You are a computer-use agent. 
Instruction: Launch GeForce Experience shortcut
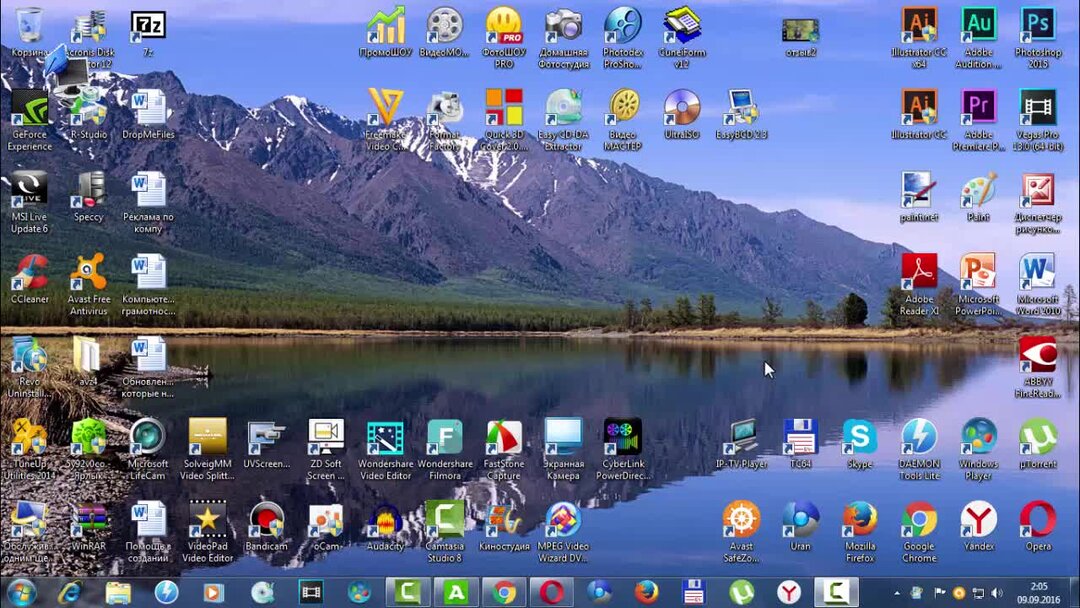click(x=29, y=120)
